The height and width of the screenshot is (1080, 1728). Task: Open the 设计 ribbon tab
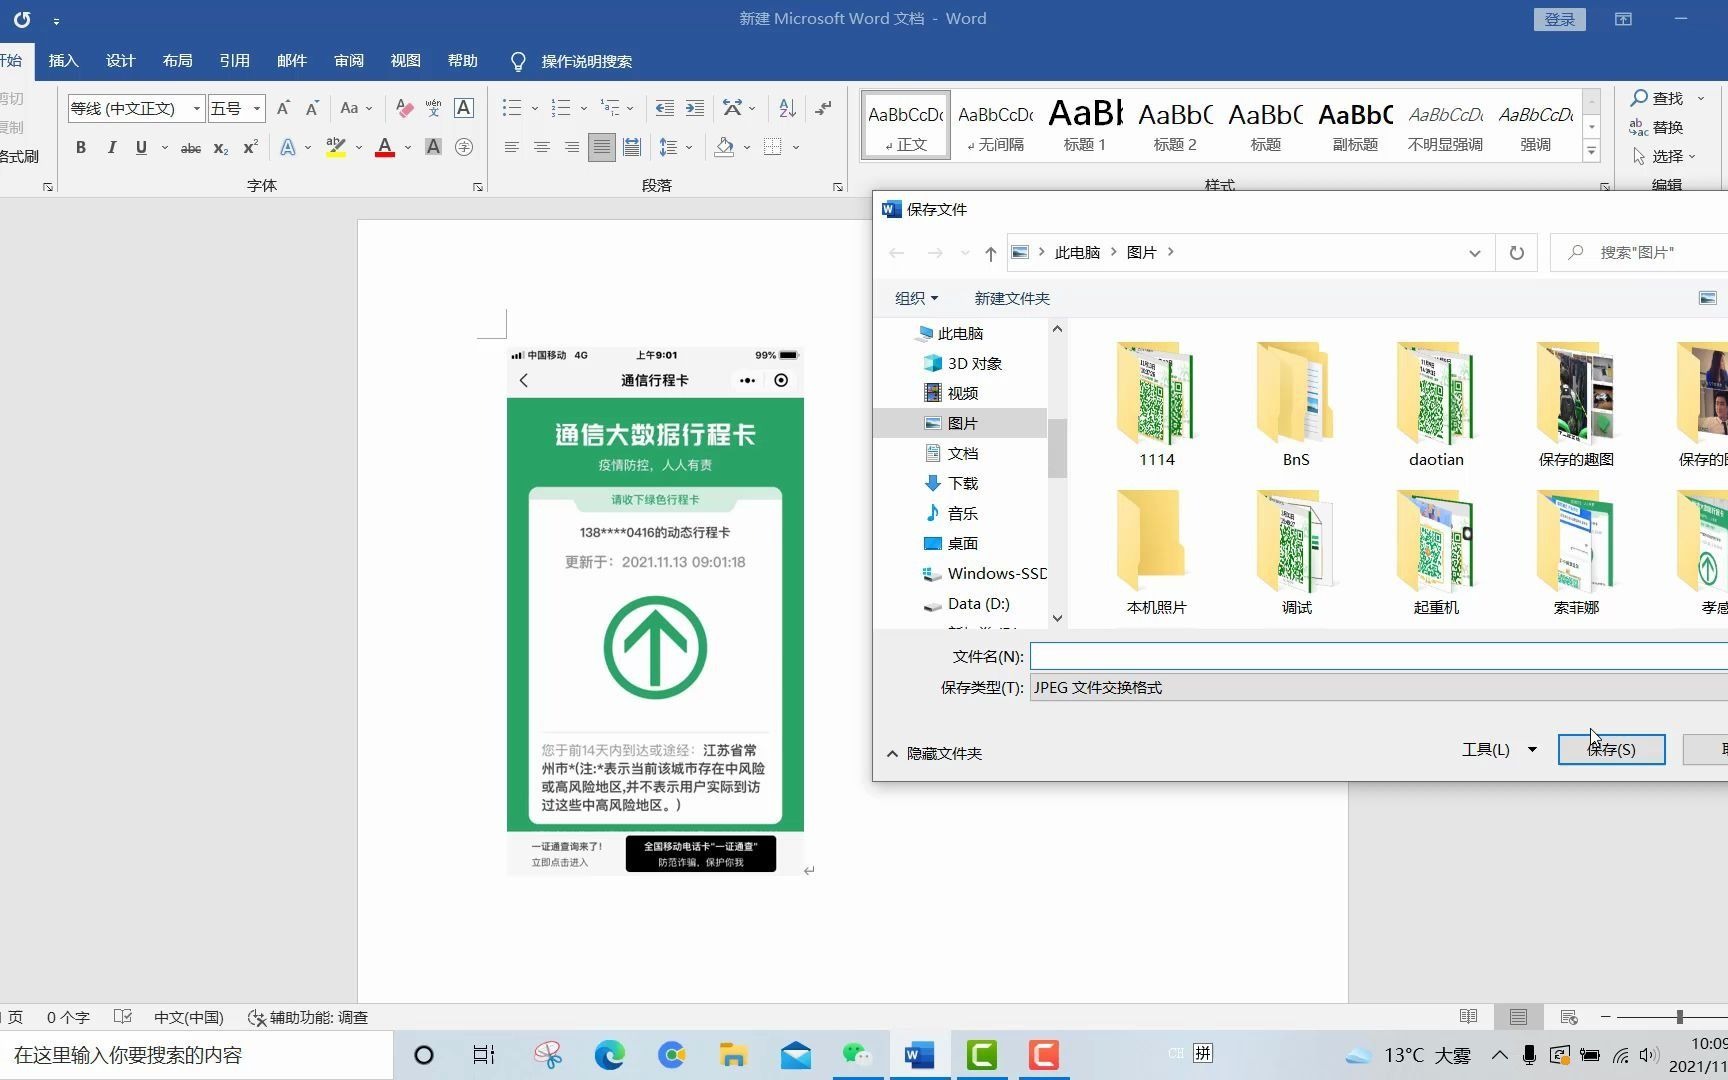[x=120, y=61]
